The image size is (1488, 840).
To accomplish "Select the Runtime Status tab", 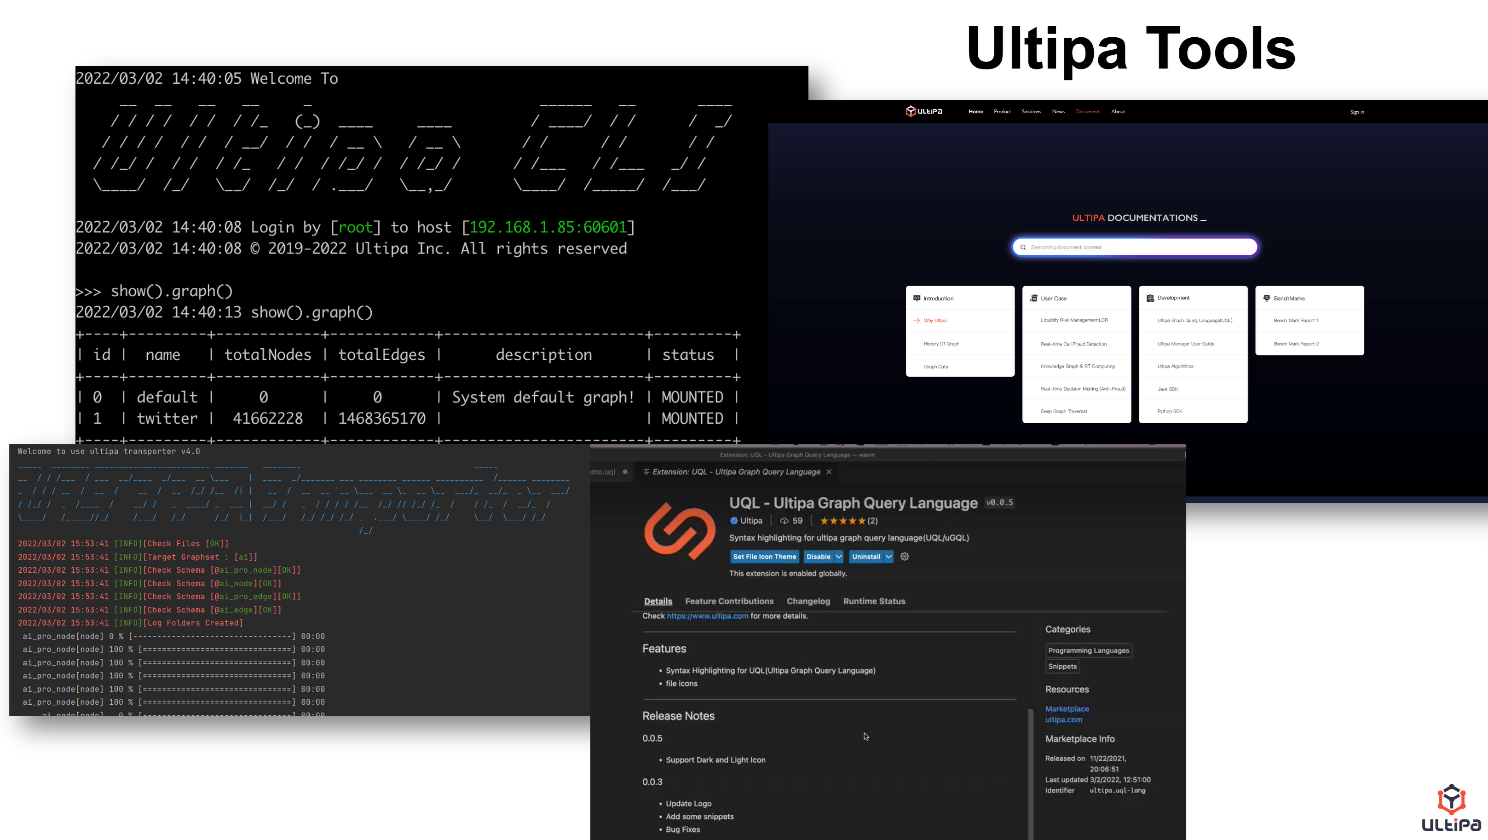I will [874, 602].
